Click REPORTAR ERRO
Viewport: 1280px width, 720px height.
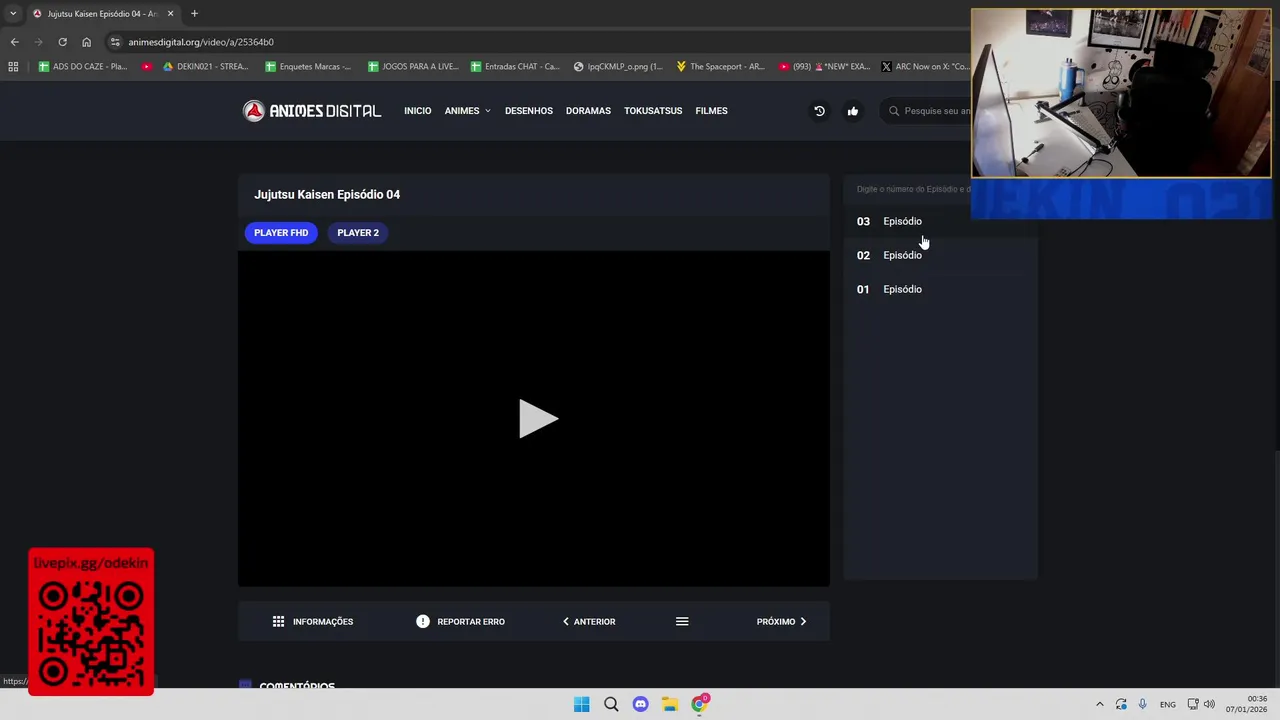point(461,621)
